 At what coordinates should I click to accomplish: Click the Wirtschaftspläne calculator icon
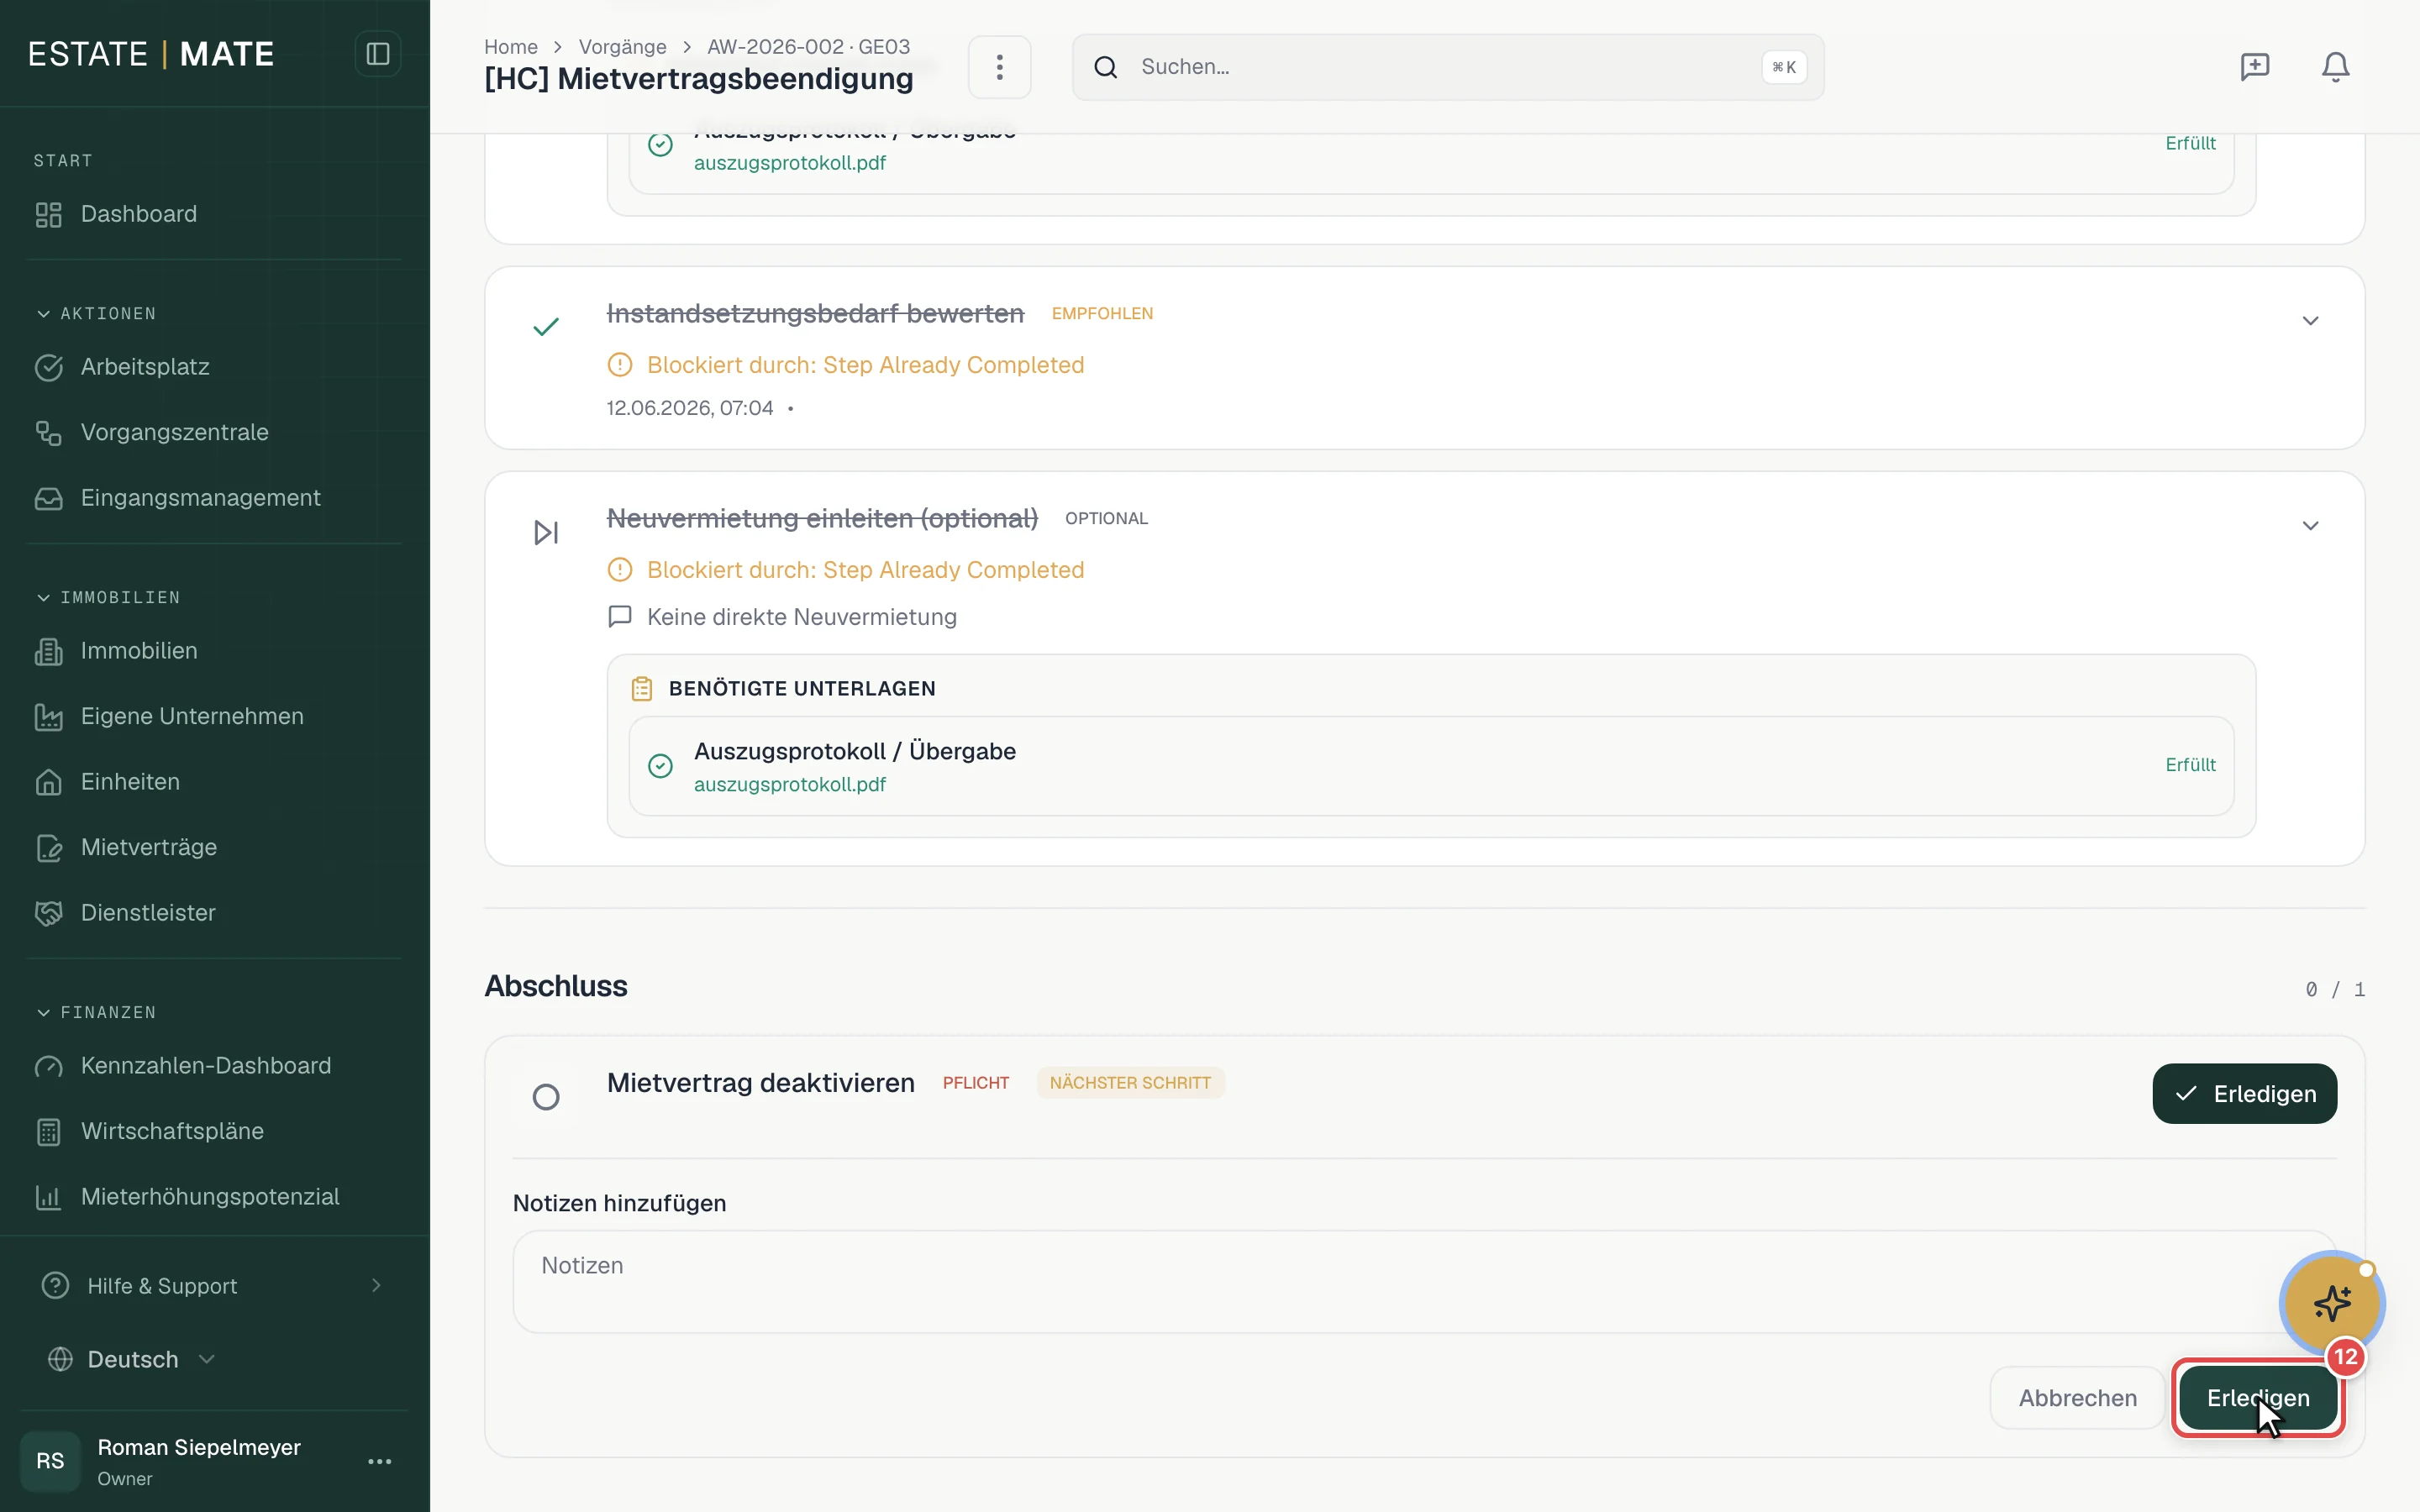tap(48, 1132)
